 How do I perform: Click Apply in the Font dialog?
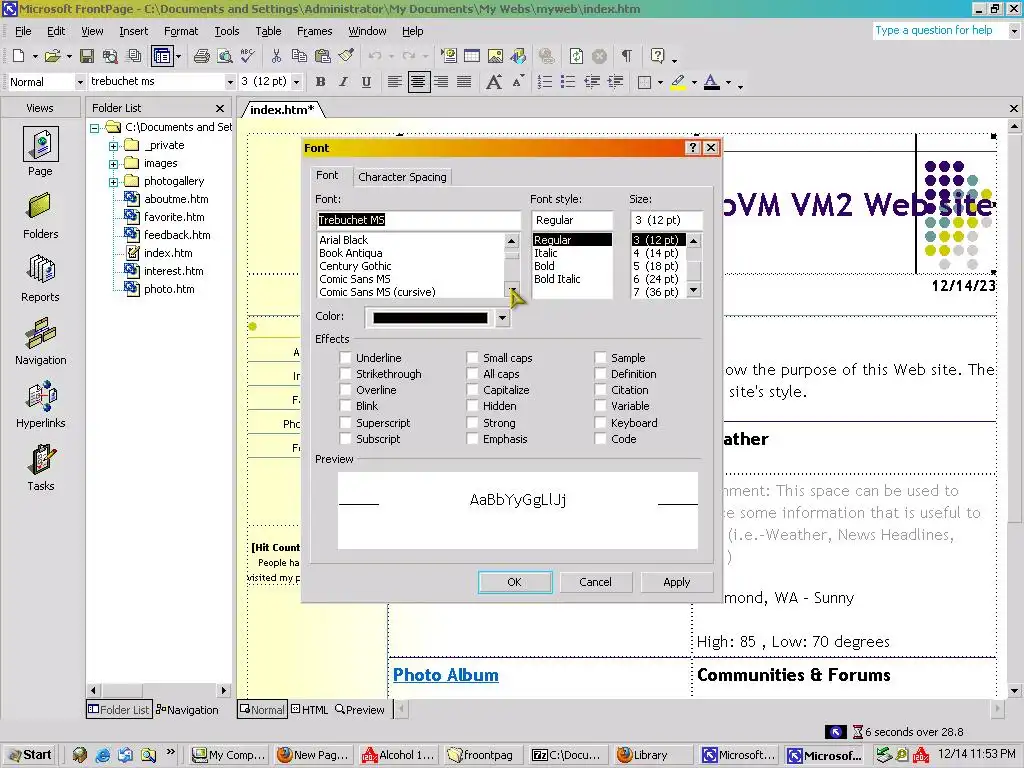tap(677, 582)
